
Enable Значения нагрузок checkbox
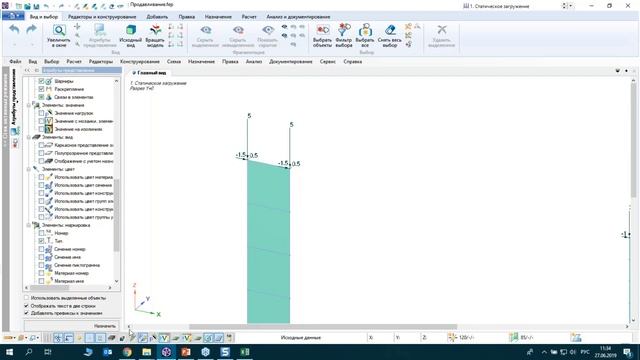click(x=41, y=113)
